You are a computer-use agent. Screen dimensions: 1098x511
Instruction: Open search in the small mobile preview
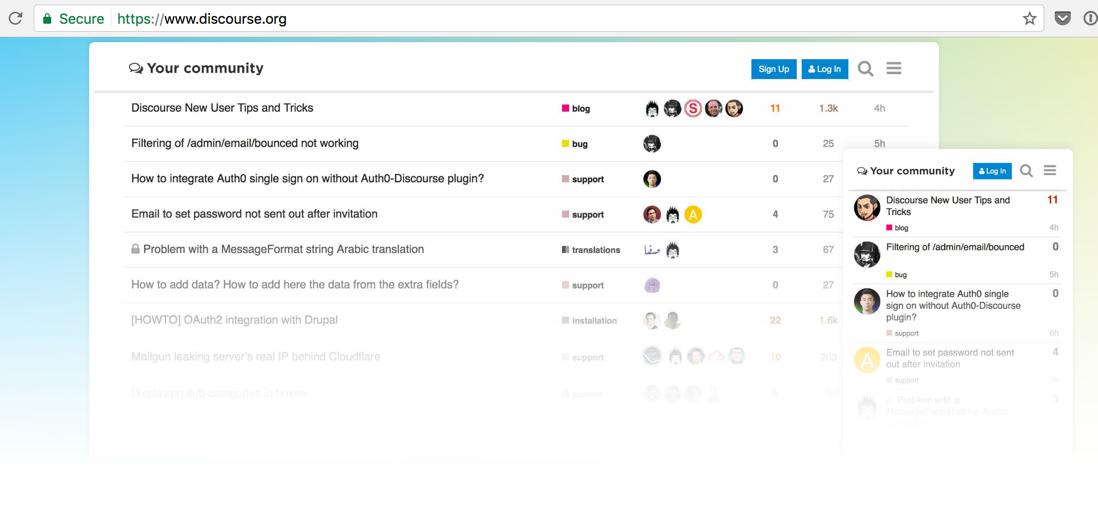tap(1027, 171)
